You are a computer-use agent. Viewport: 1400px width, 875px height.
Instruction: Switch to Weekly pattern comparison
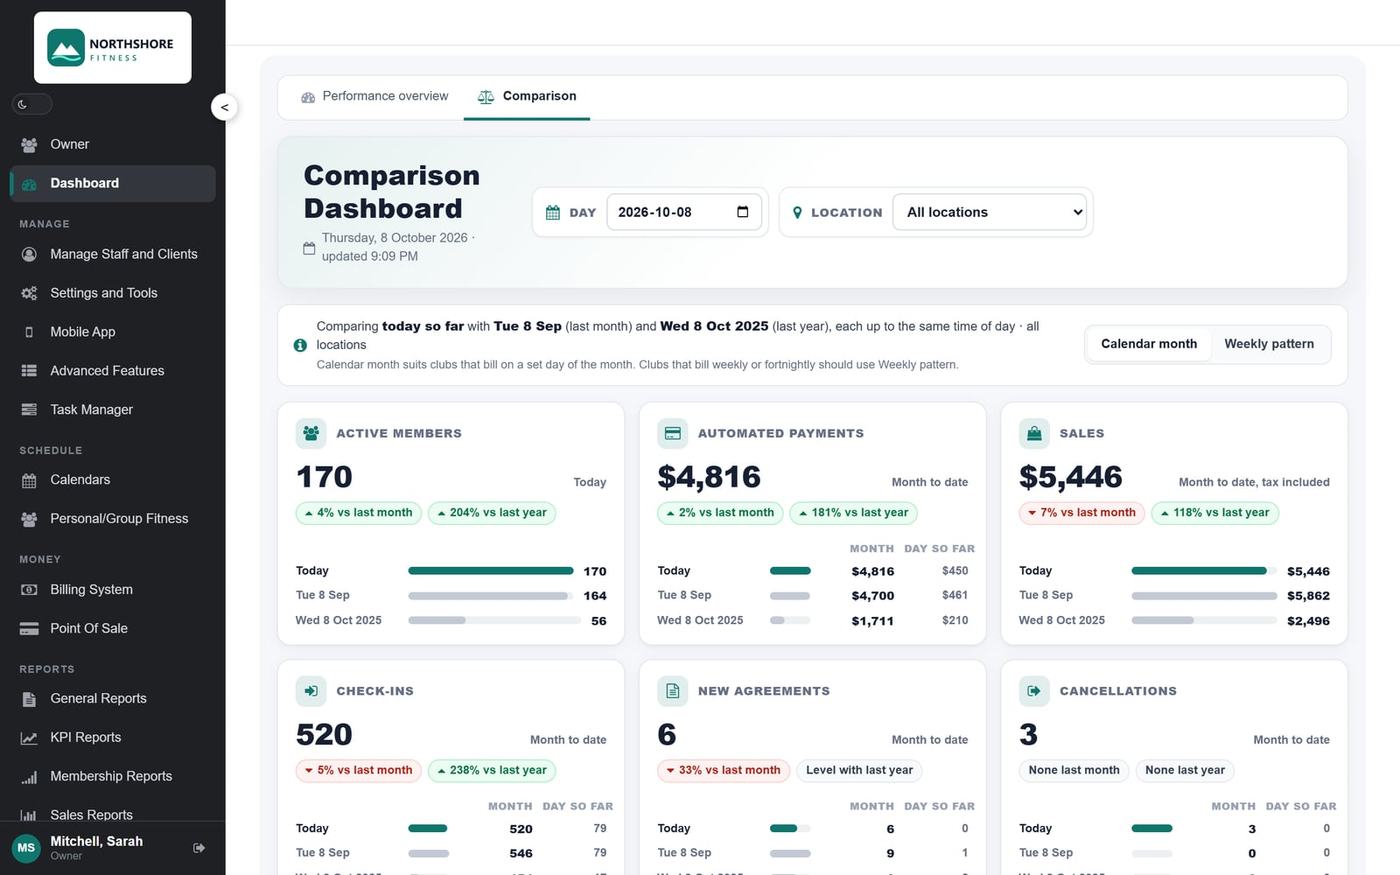tap(1269, 344)
